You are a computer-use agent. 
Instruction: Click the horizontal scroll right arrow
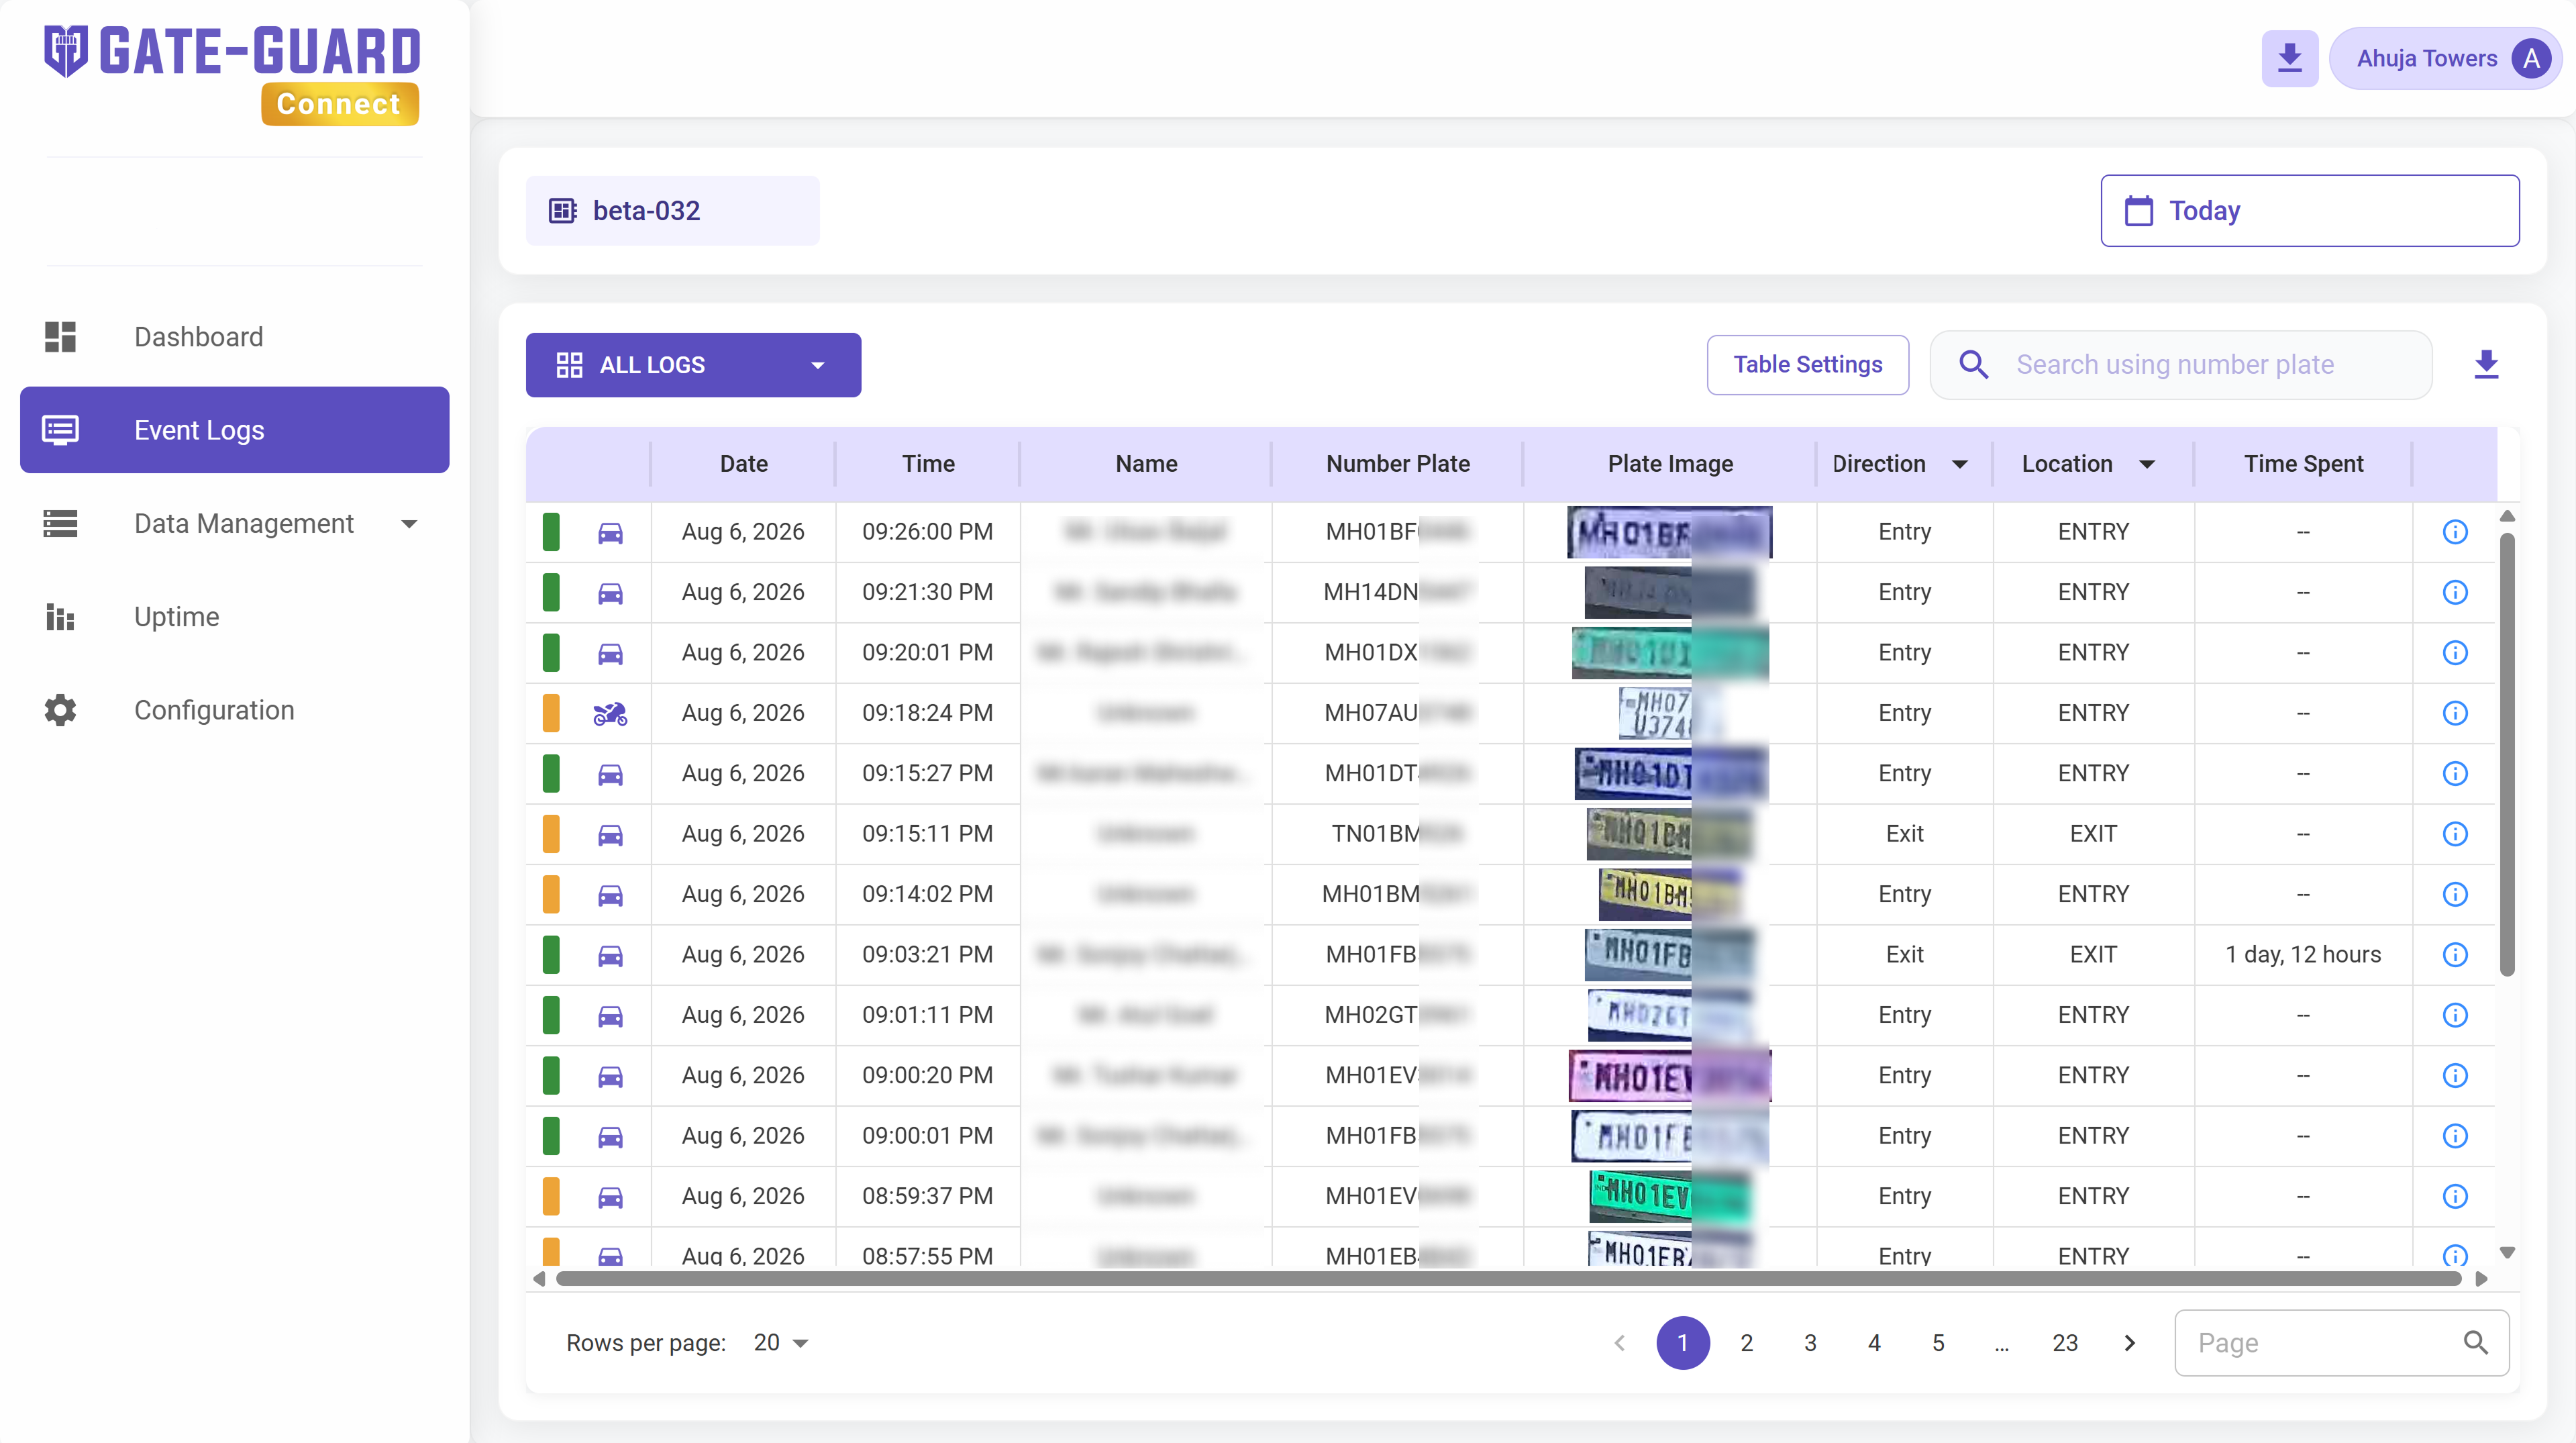coord(2480,1279)
